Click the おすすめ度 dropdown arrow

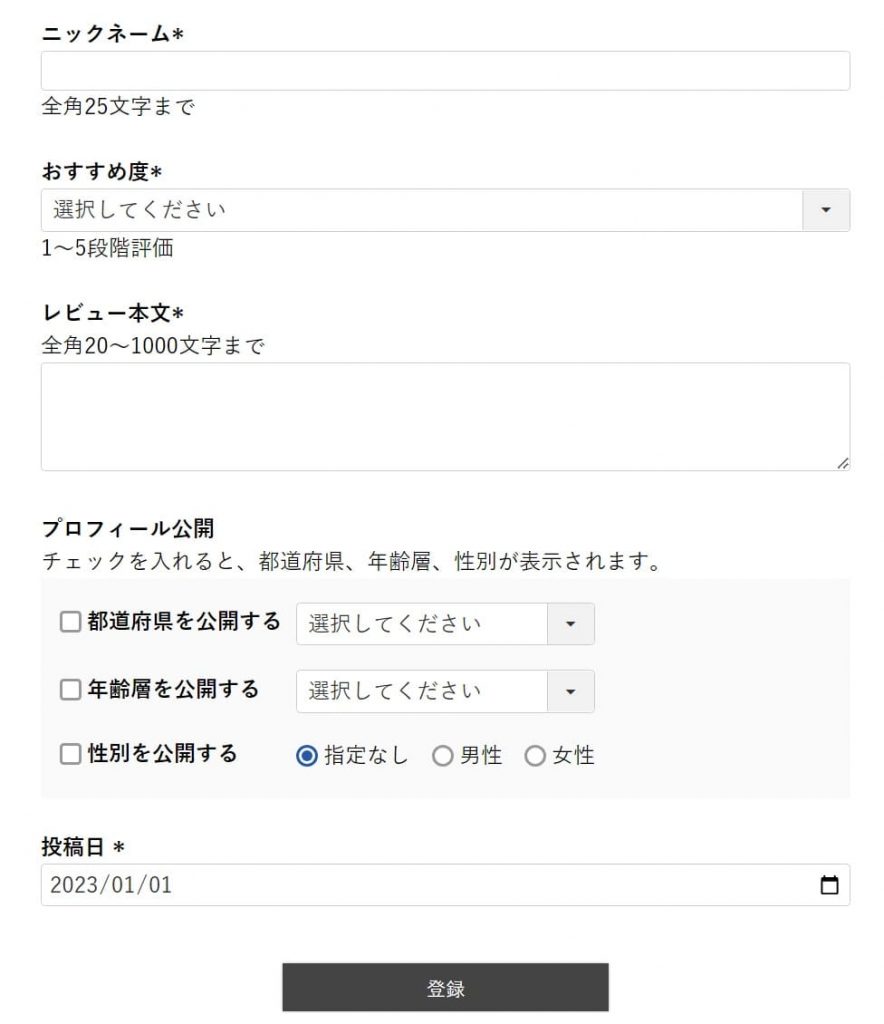point(825,210)
